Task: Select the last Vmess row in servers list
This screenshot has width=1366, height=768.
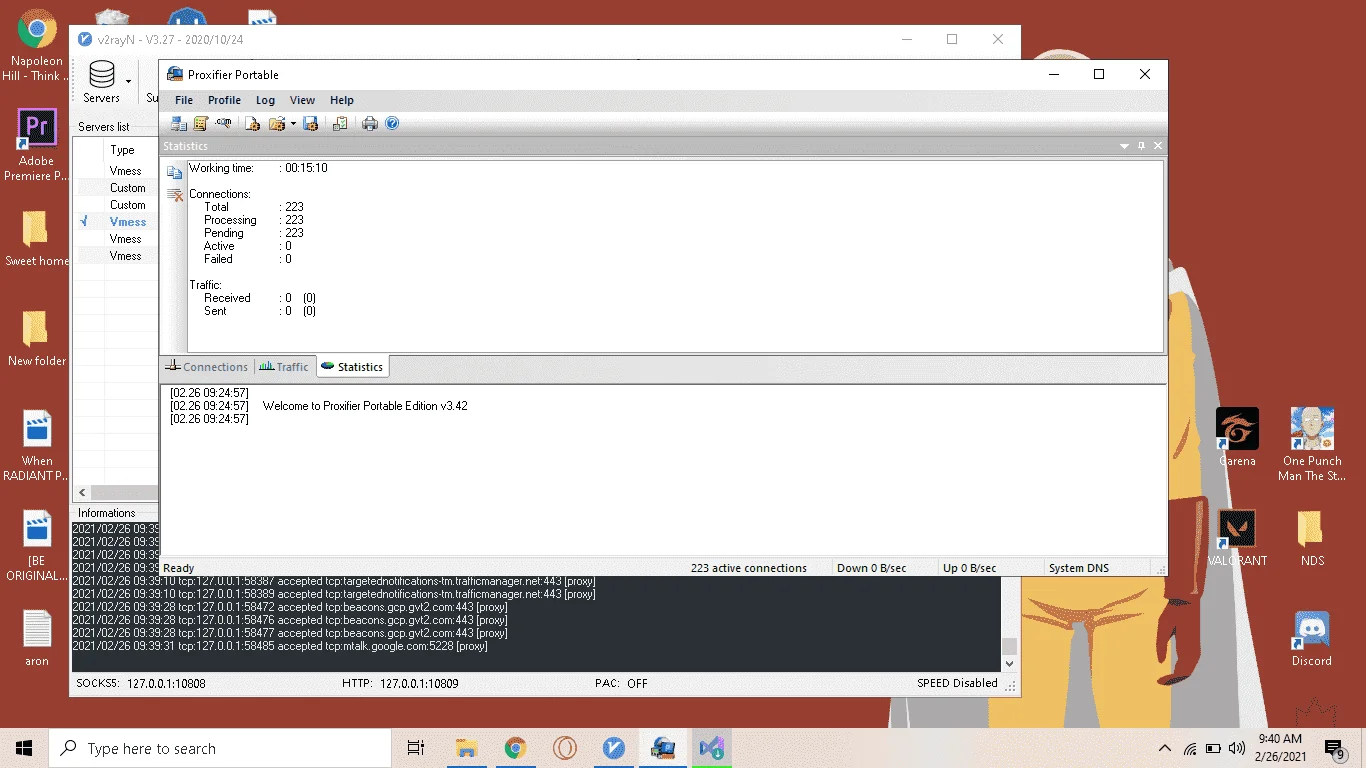Action: tap(118, 256)
